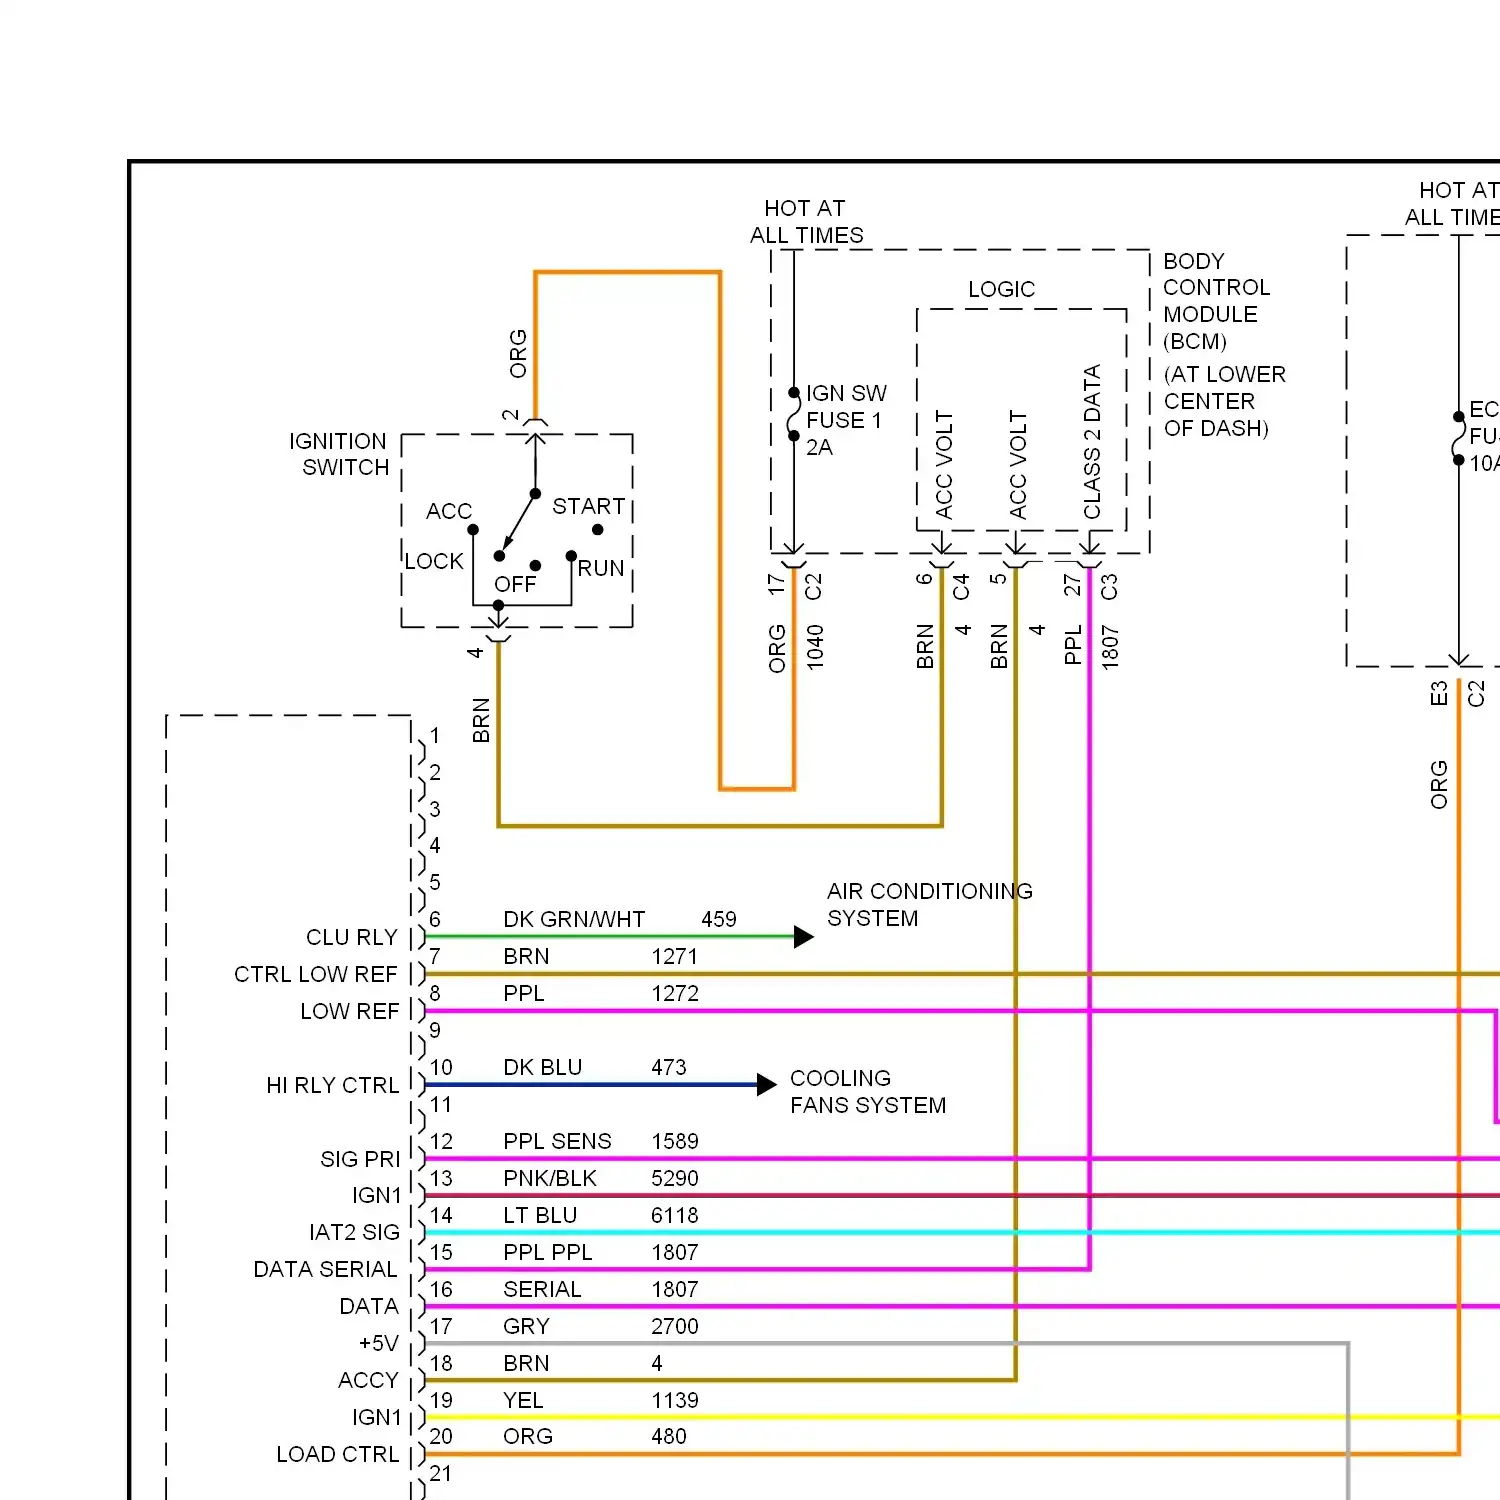Click the HI RLY CTRL pin label
The width and height of the screenshot is (1500, 1500).
(x=333, y=1085)
